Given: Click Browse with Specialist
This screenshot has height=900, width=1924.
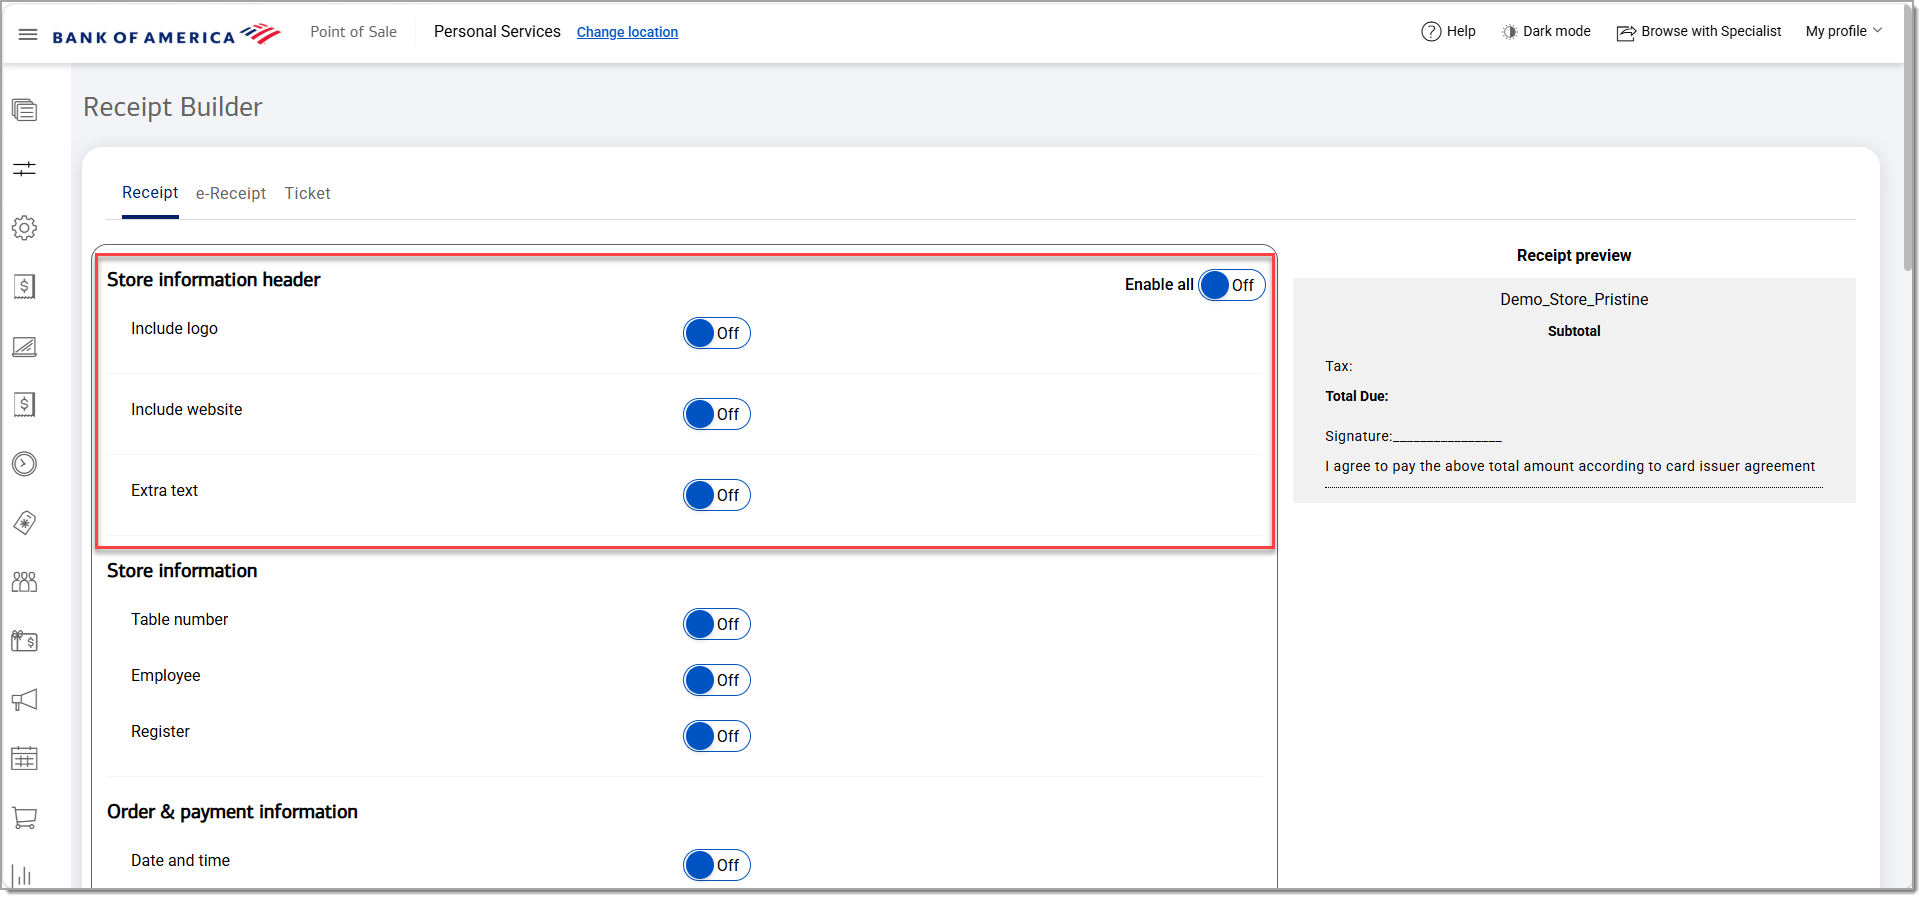Looking at the screenshot, I should (x=1699, y=31).
